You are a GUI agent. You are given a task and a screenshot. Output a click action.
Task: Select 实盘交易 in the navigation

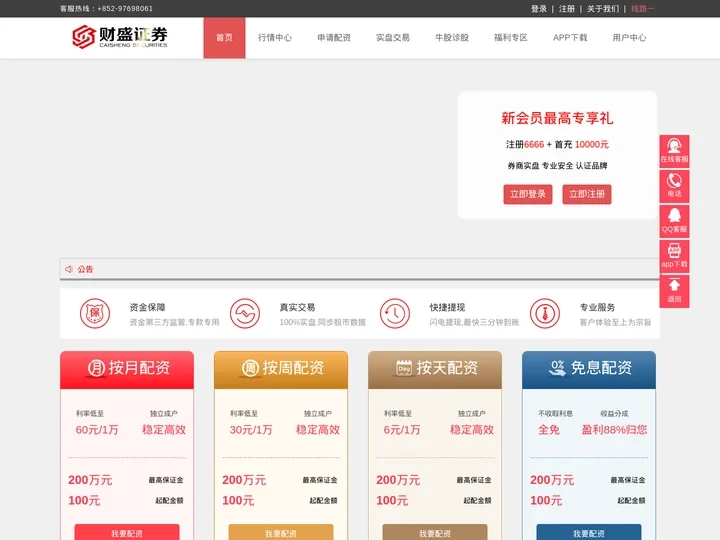(393, 38)
